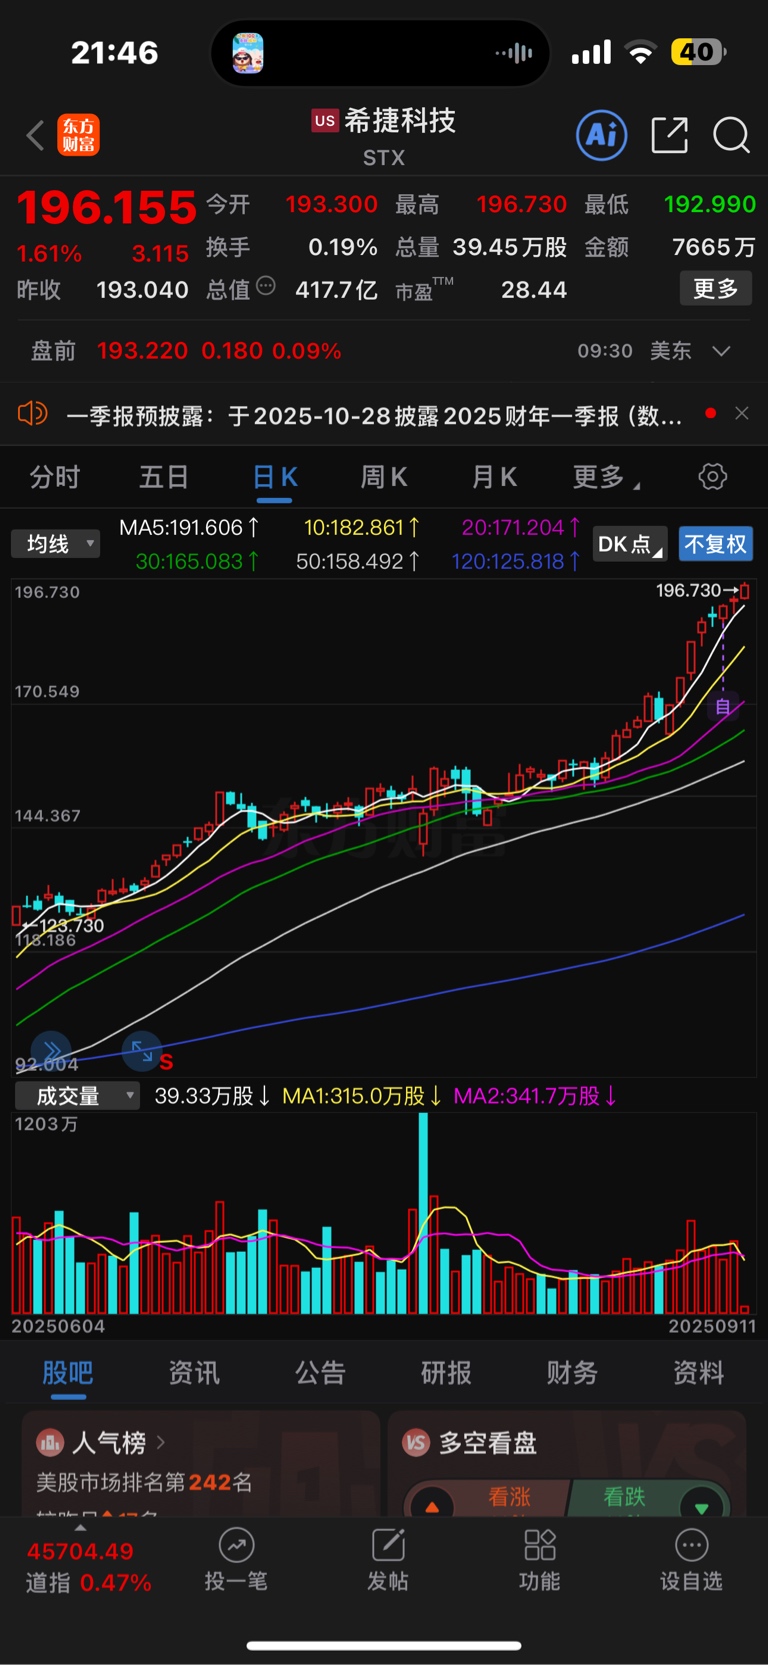This screenshot has height=1665, width=768.
Task: Tap the STX ticker symbol
Action: tap(384, 158)
